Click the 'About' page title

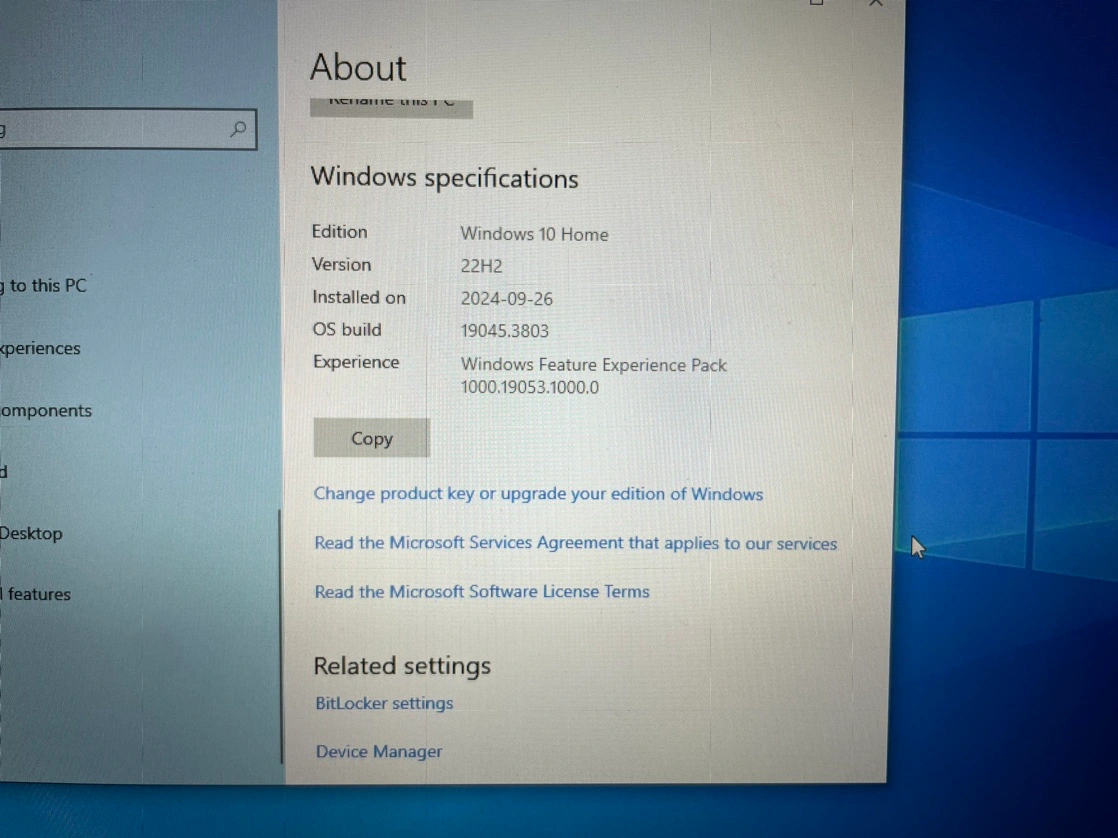[358, 68]
